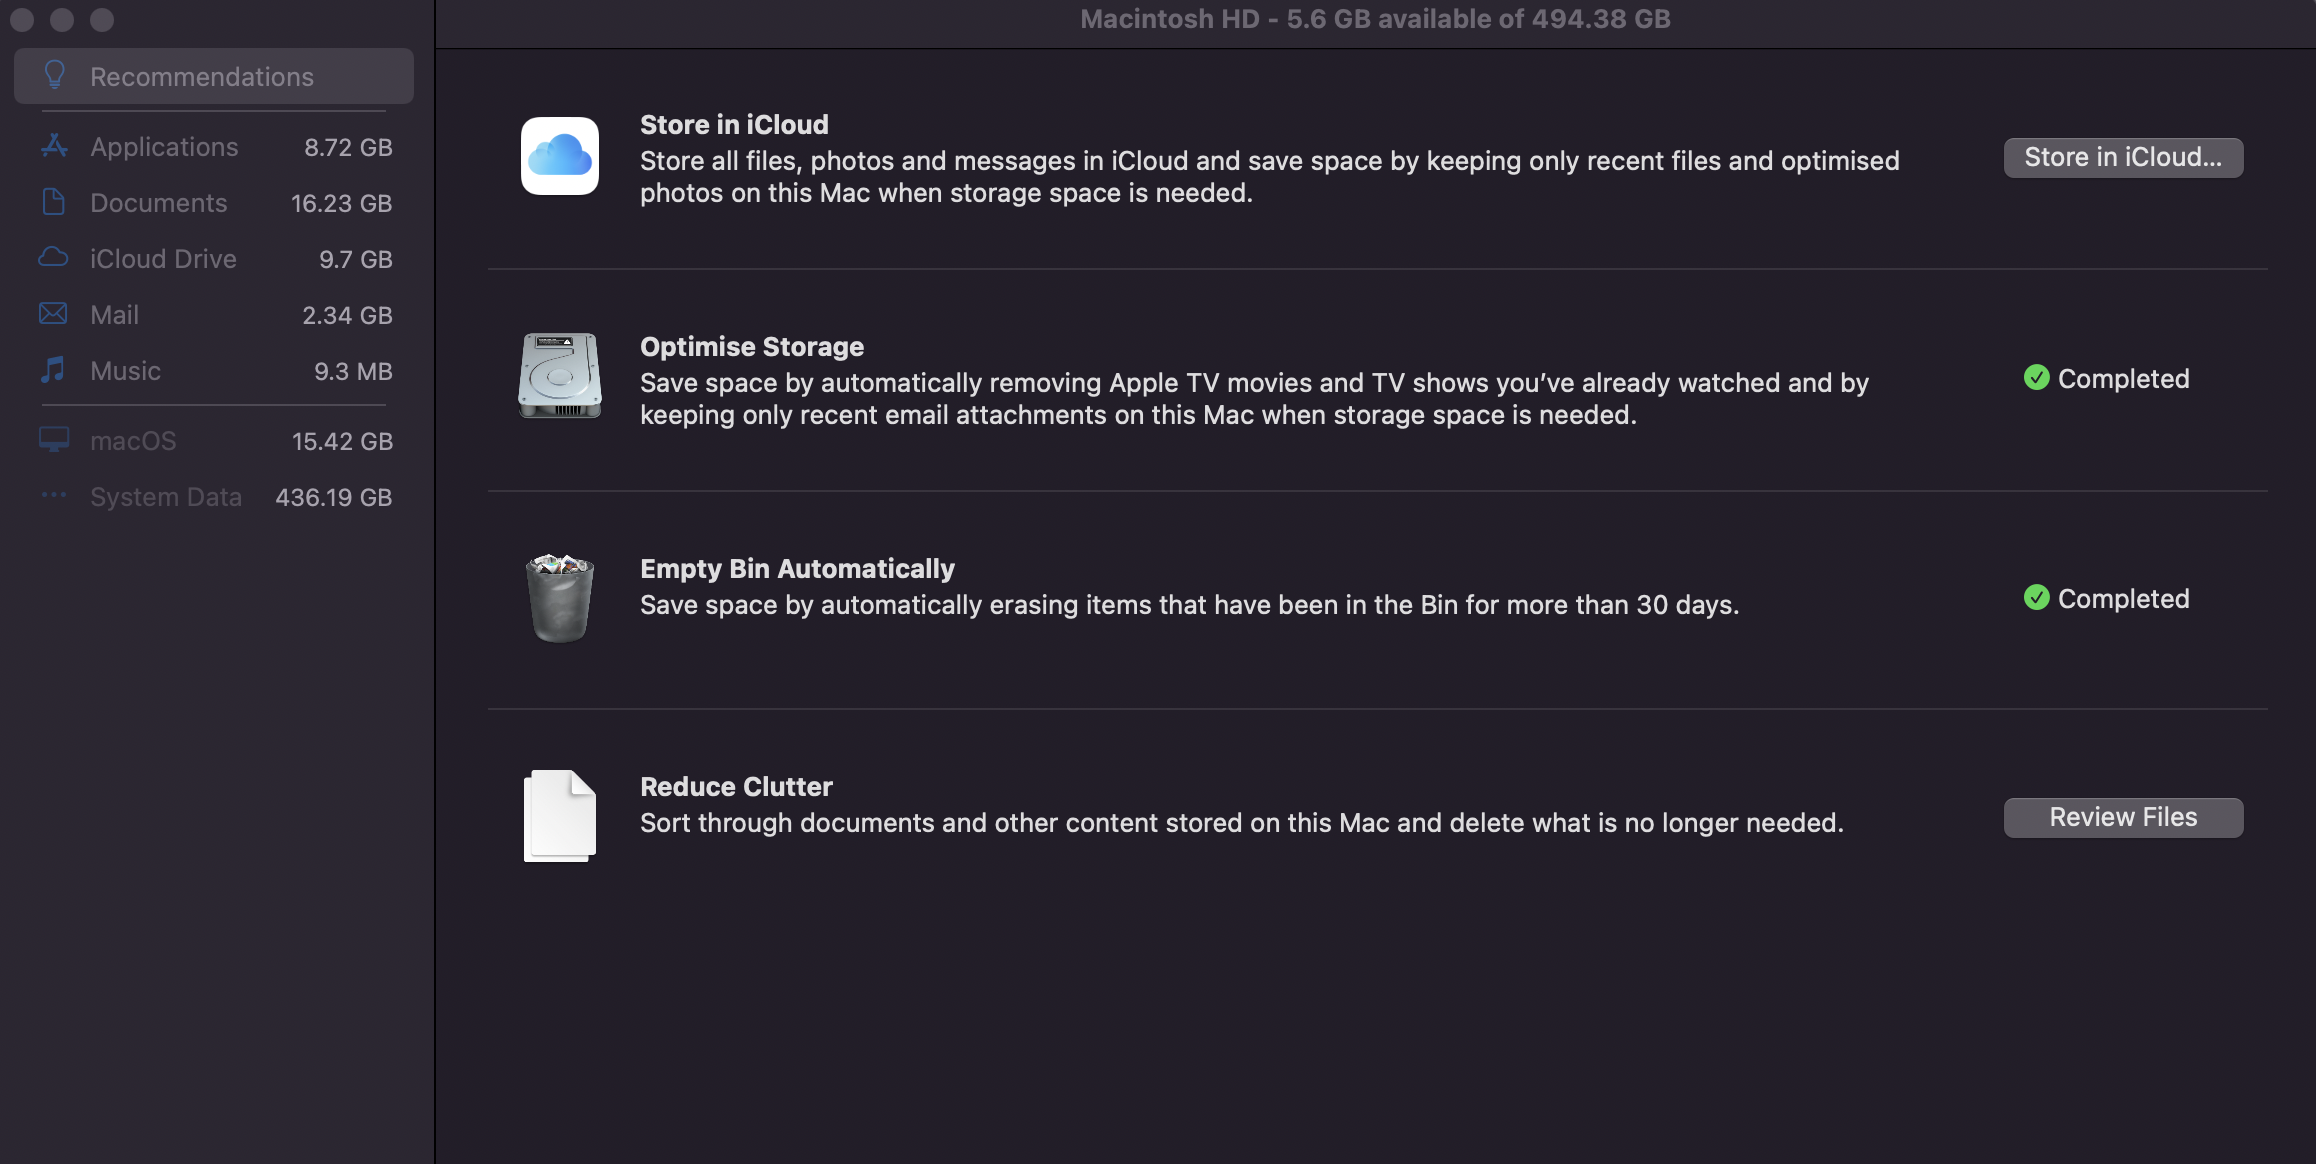Click the Reduce Clutter document icon

pos(560,815)
